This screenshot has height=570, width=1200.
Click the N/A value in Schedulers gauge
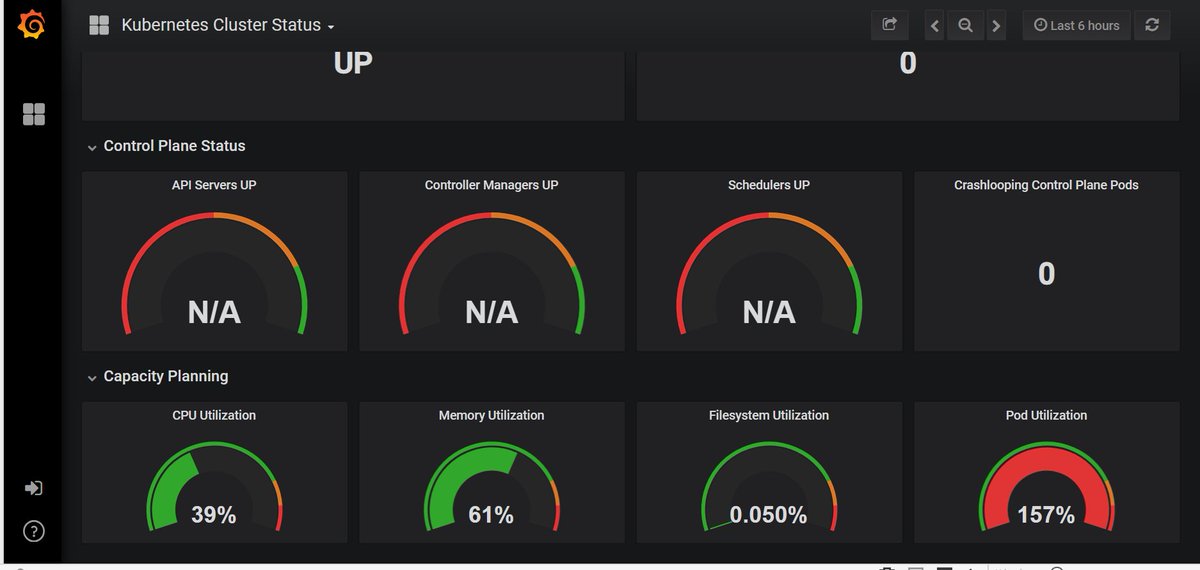(769, 313)
